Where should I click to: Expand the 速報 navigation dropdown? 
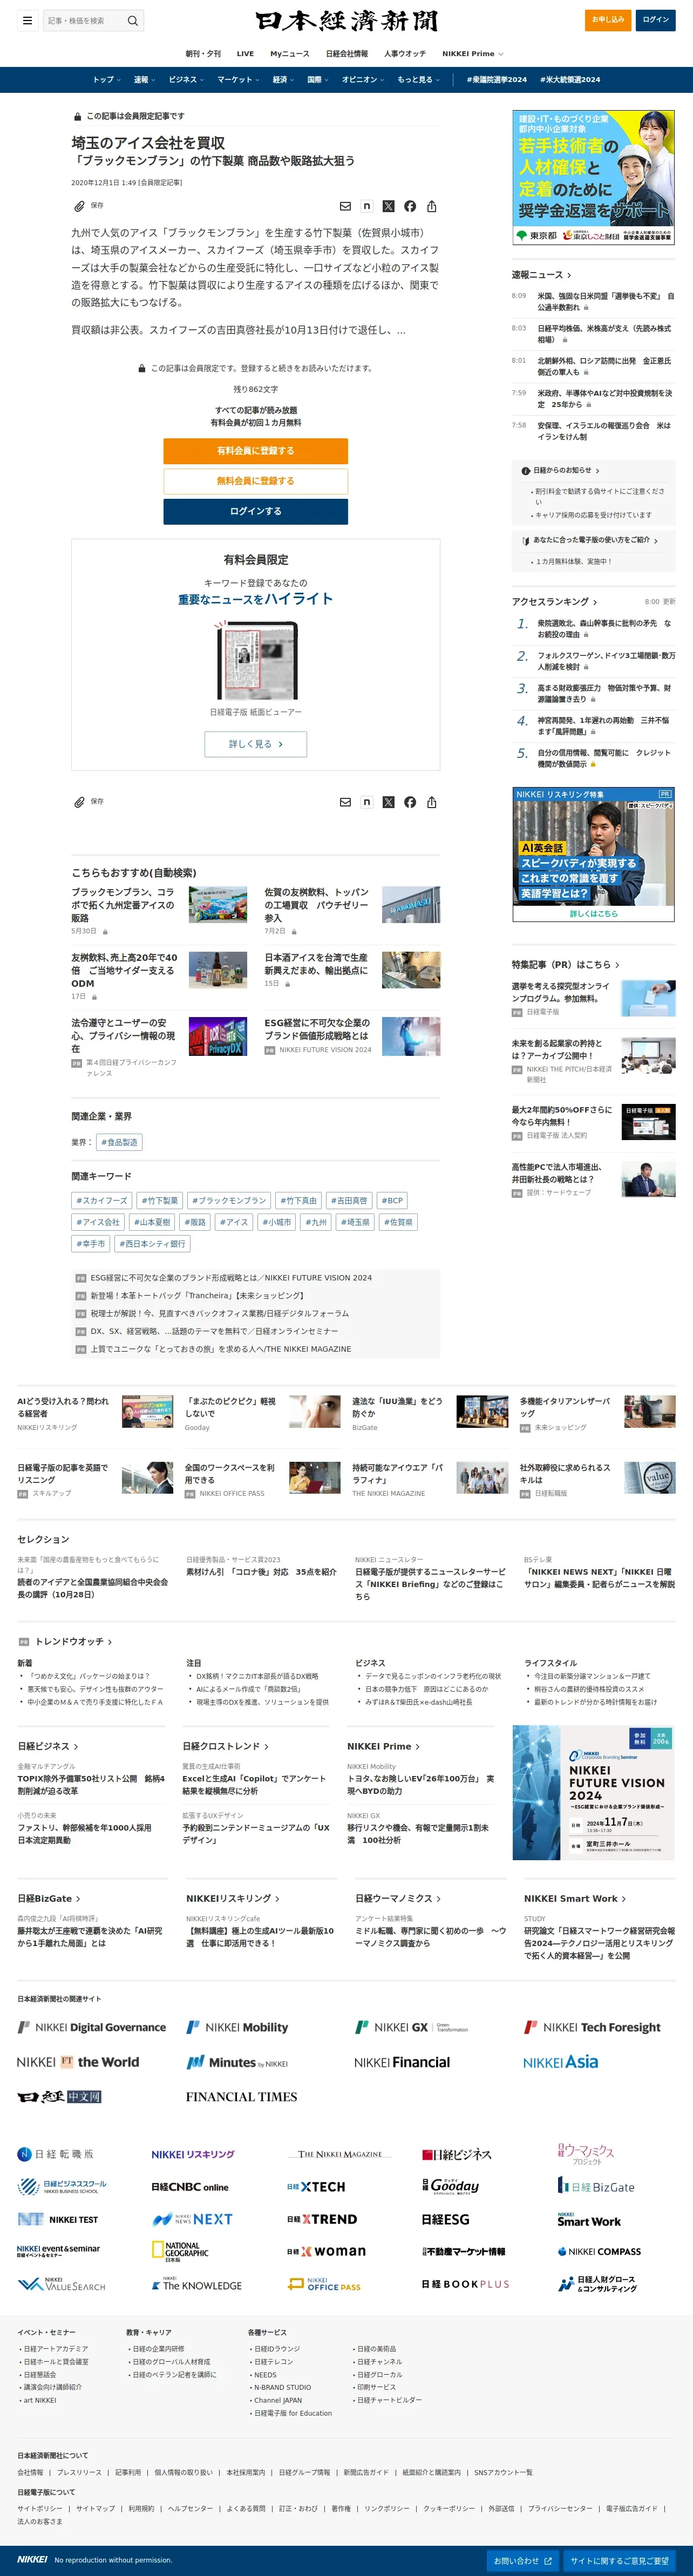[x=145, y=80]
